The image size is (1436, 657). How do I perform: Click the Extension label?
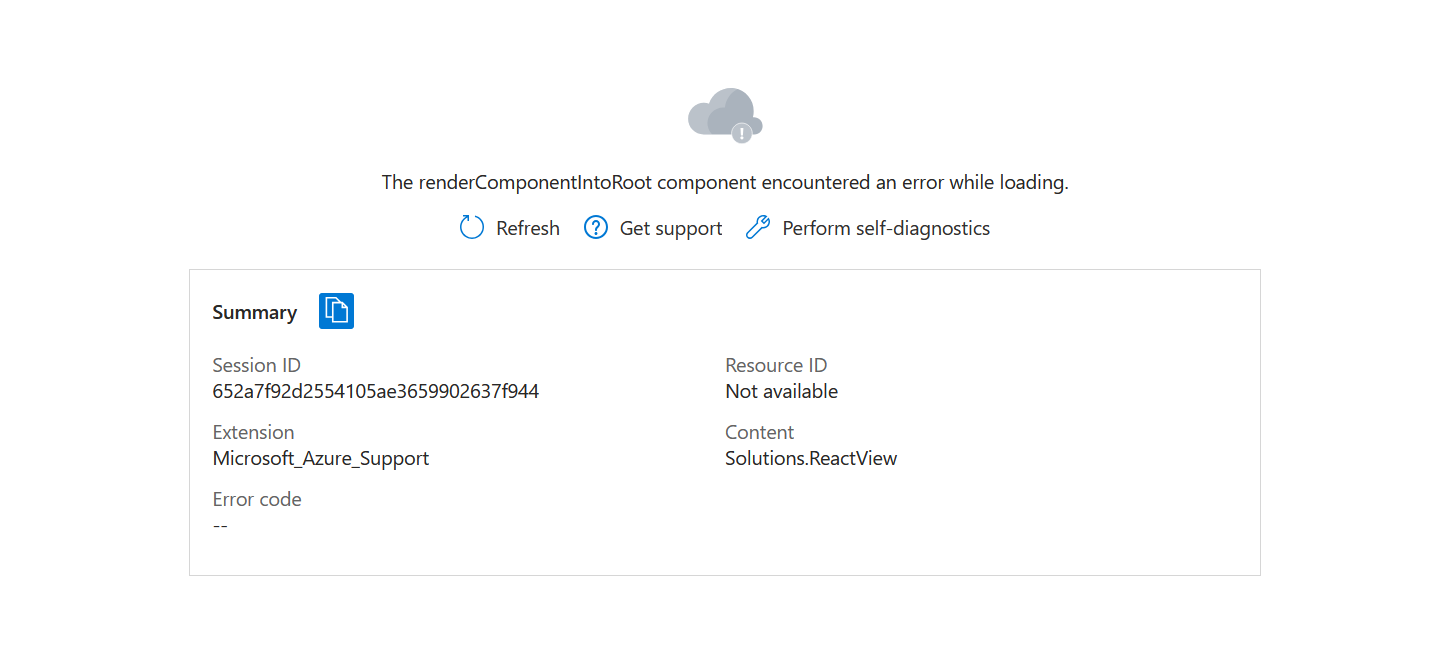coord(253,432)
